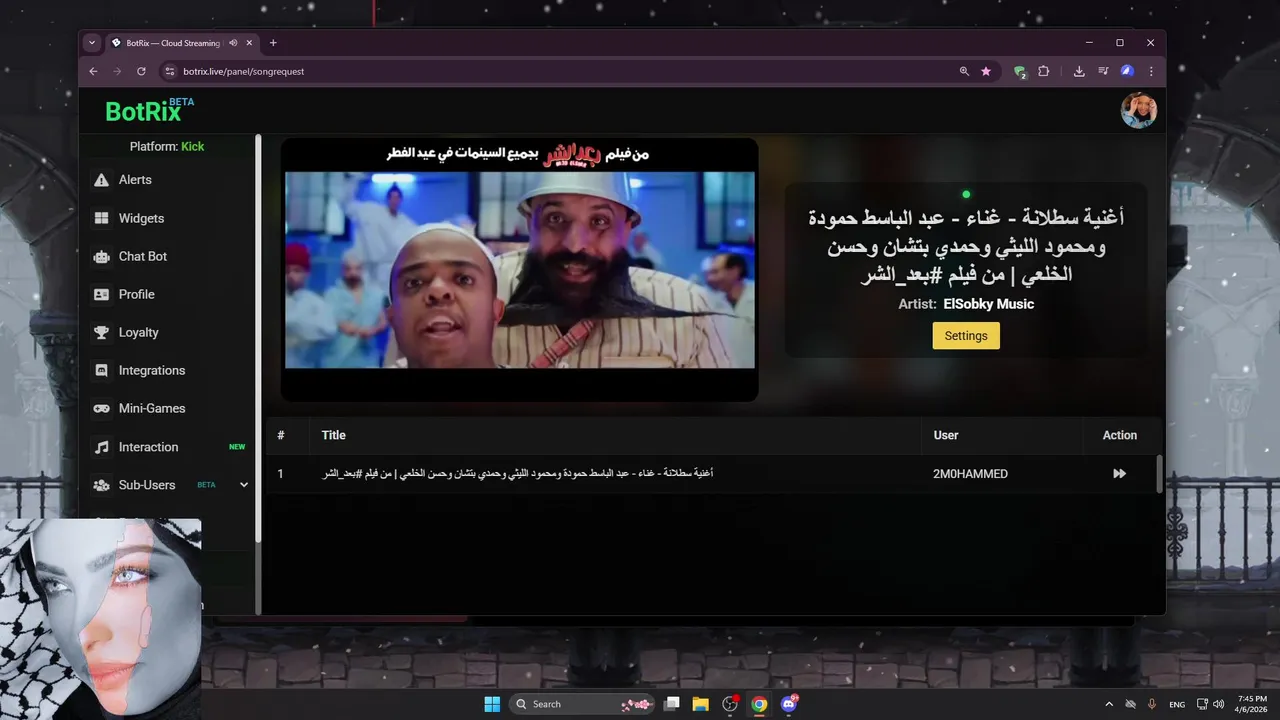1280x720 pixels.
Task: Open the taskbar clock showing 7:45 PM
Action: coord(1252,704)
